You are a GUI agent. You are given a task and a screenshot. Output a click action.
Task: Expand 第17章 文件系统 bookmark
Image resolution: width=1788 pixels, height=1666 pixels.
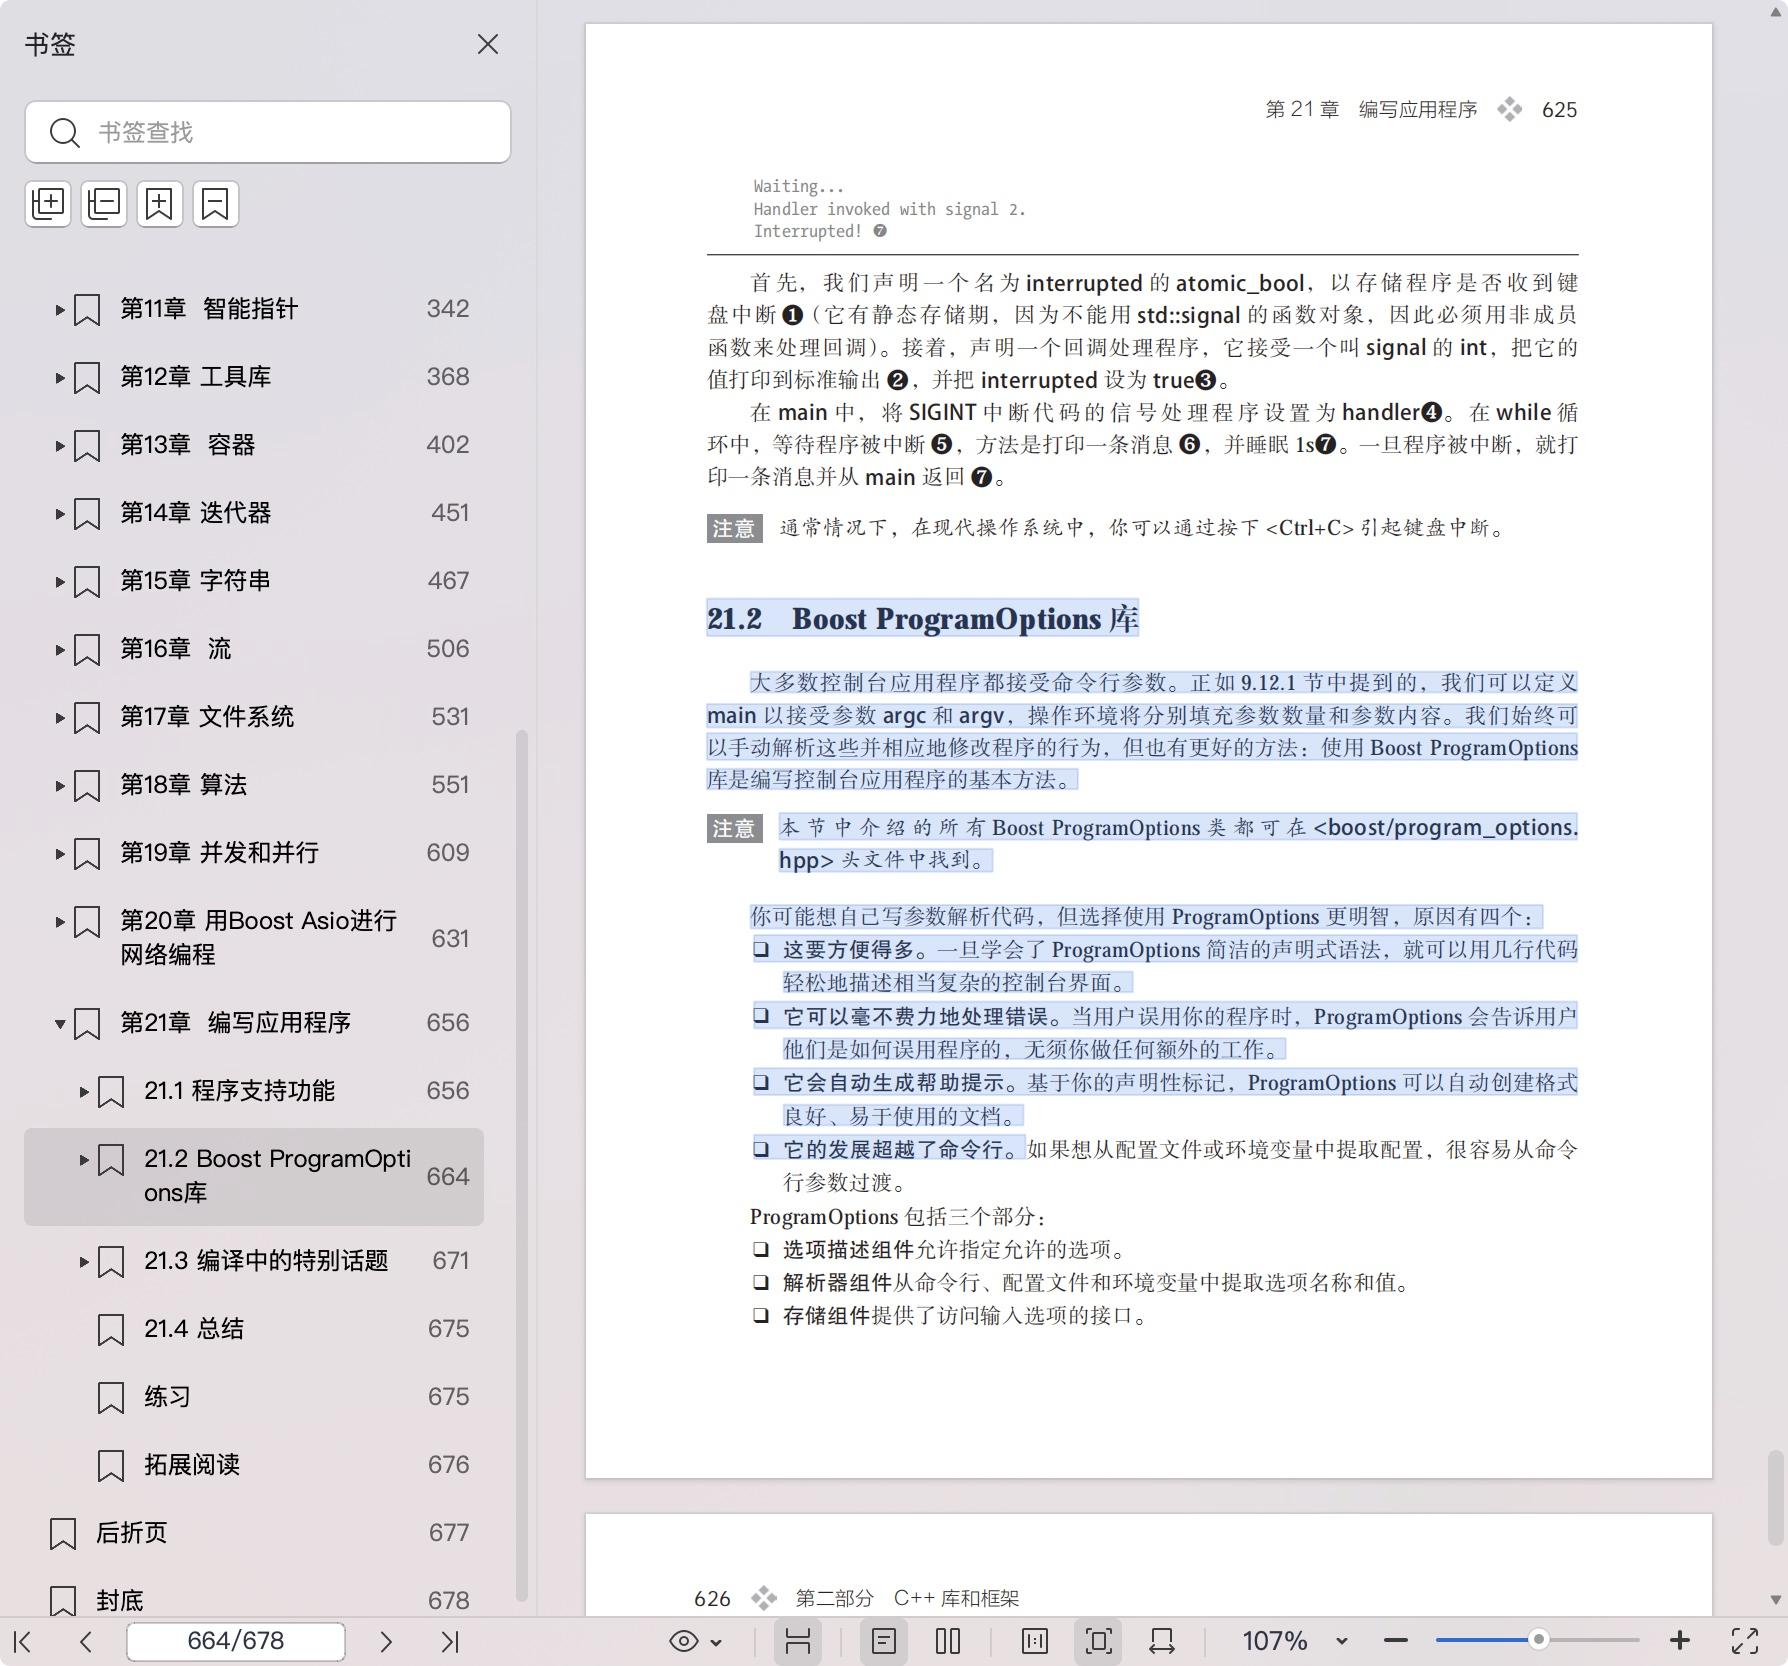tap(59, 718)
